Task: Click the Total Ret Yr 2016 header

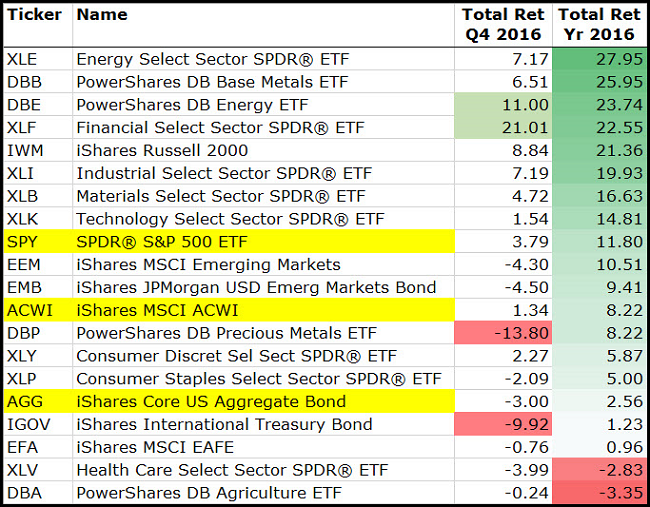Action: [x=598, y=25]
